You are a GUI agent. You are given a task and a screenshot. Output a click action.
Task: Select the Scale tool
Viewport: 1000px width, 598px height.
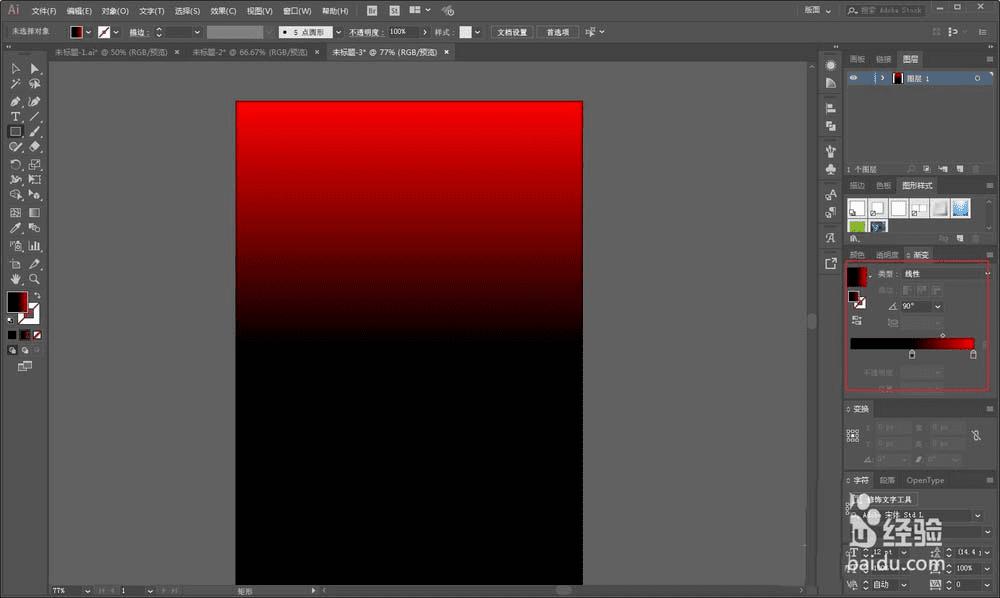(x=34, y=164)
